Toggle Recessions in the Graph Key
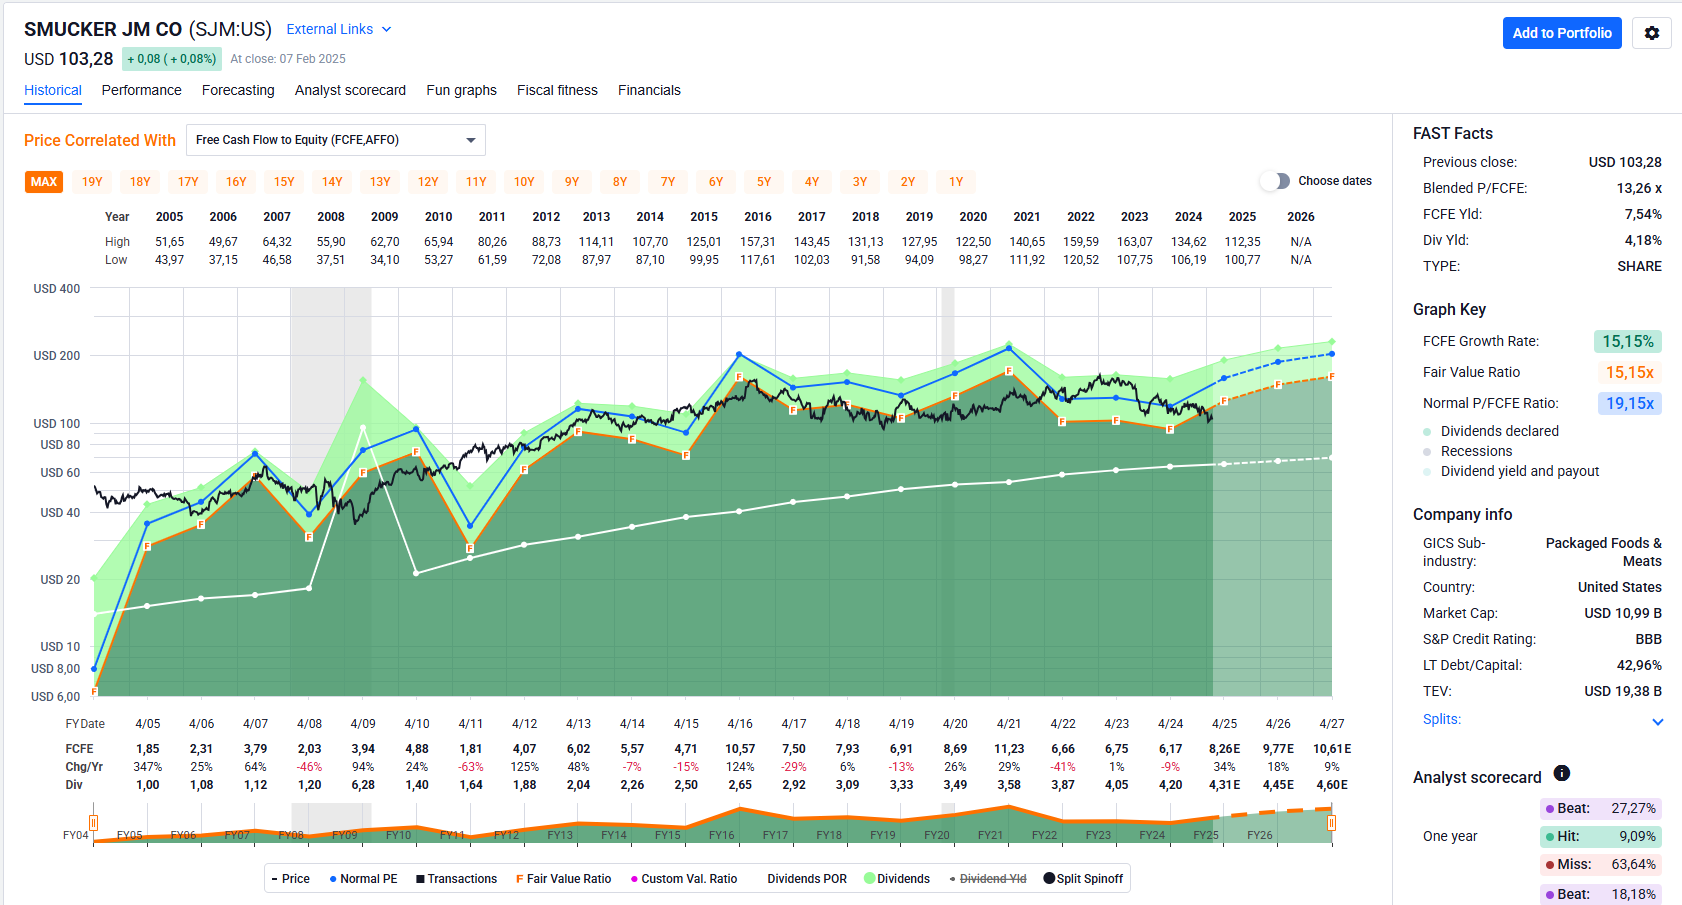Screen dimensions: 1682x905 coord(1427,451)
